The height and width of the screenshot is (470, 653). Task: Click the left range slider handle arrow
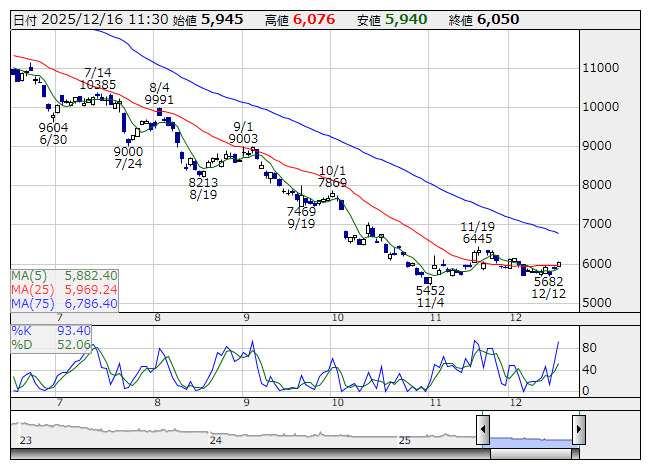(483, 429)
